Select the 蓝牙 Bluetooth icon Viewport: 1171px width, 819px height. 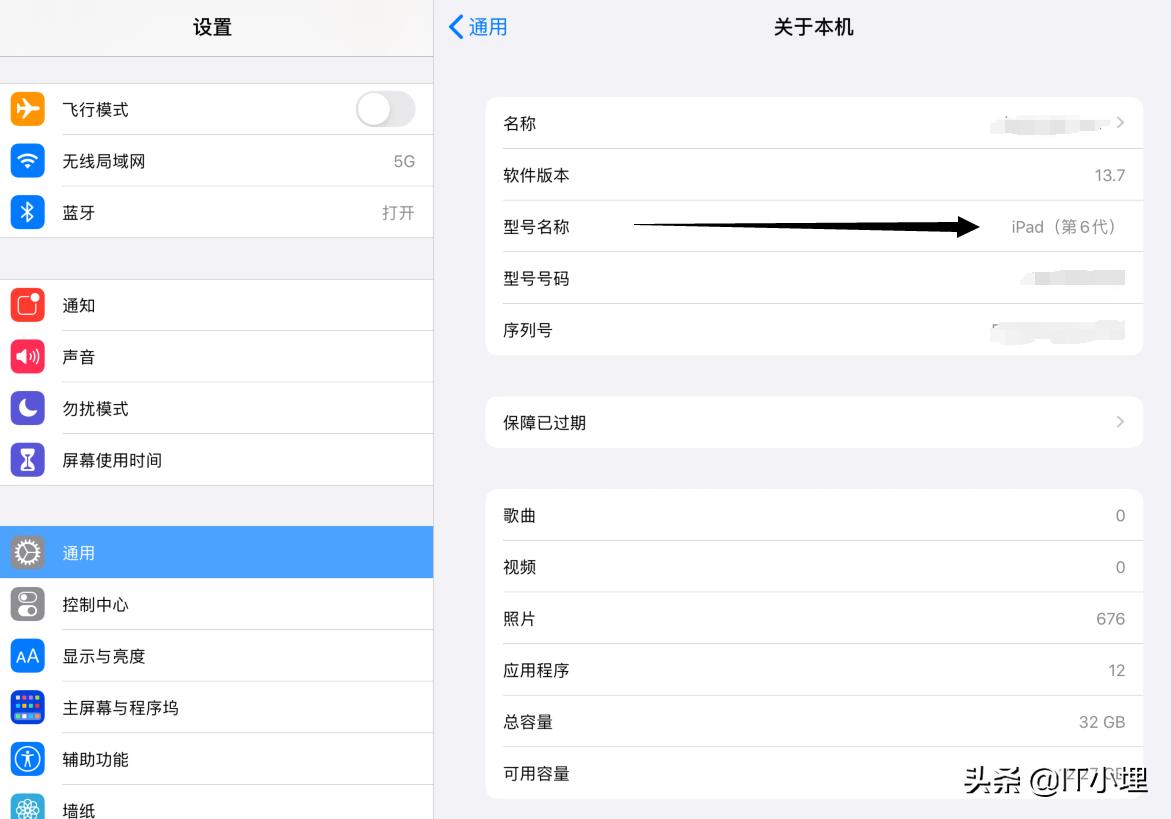point(27,212)
